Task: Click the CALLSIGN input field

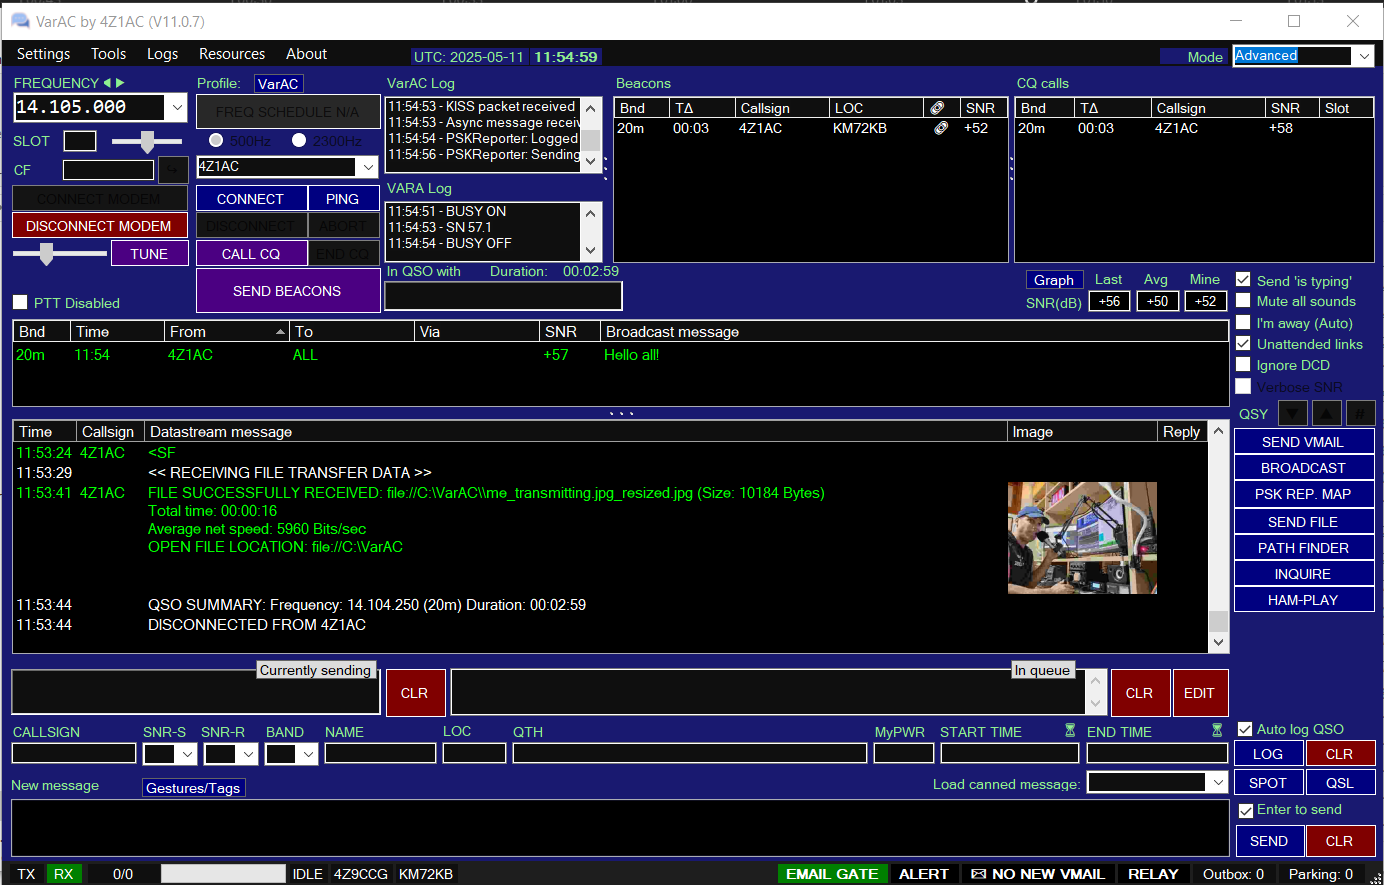Action: coord(74,753)
